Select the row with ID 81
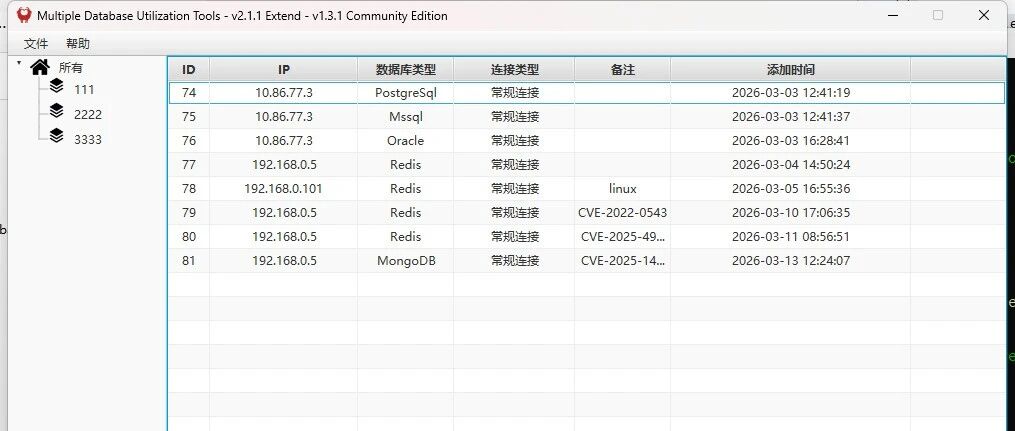Image resolution: width=1015 pixels, height=431 pixels. (586, 261)
